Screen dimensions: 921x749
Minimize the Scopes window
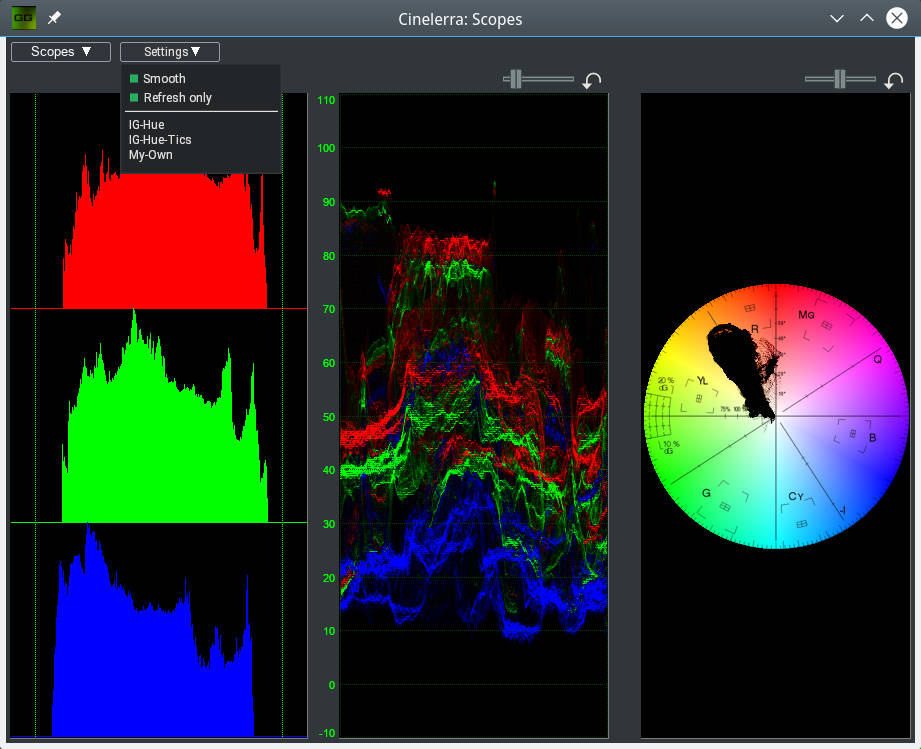(x=837, y=18)
